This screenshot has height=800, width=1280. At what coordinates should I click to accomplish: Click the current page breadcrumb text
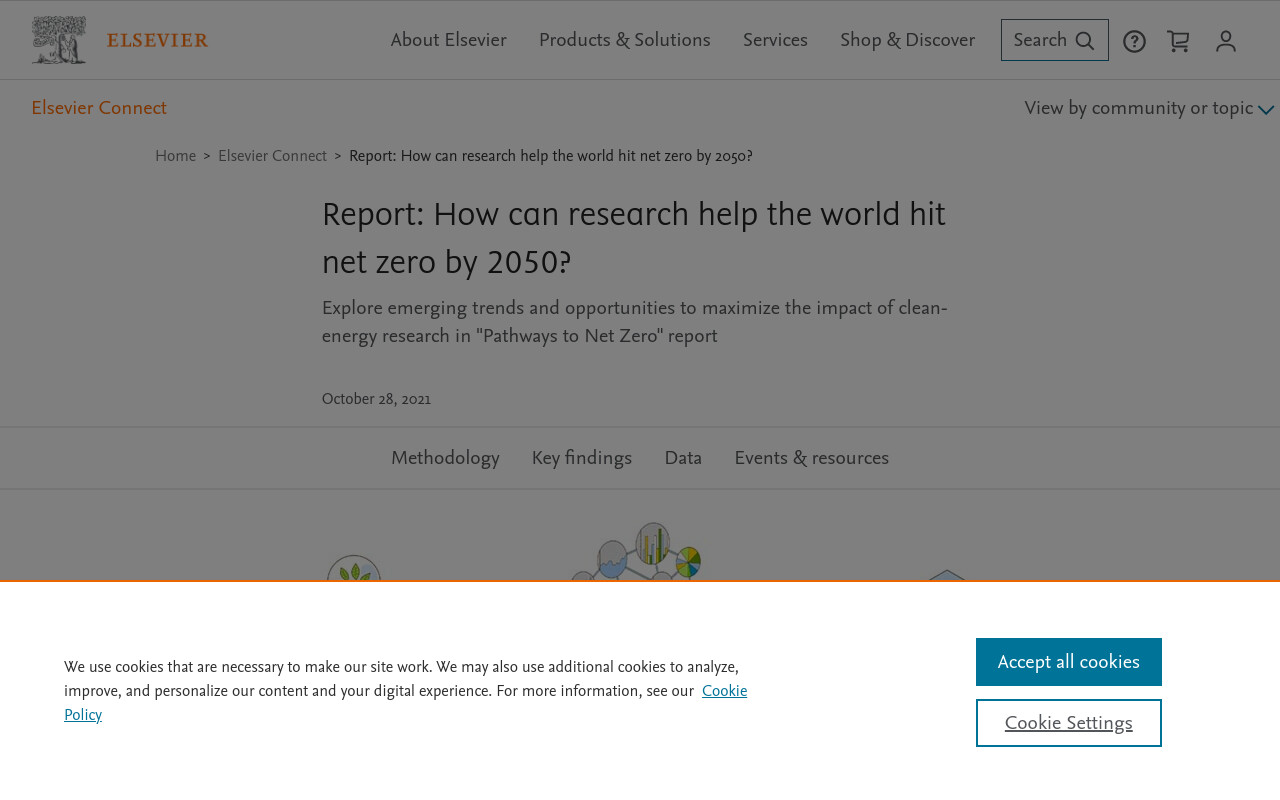tap(551, 156)
